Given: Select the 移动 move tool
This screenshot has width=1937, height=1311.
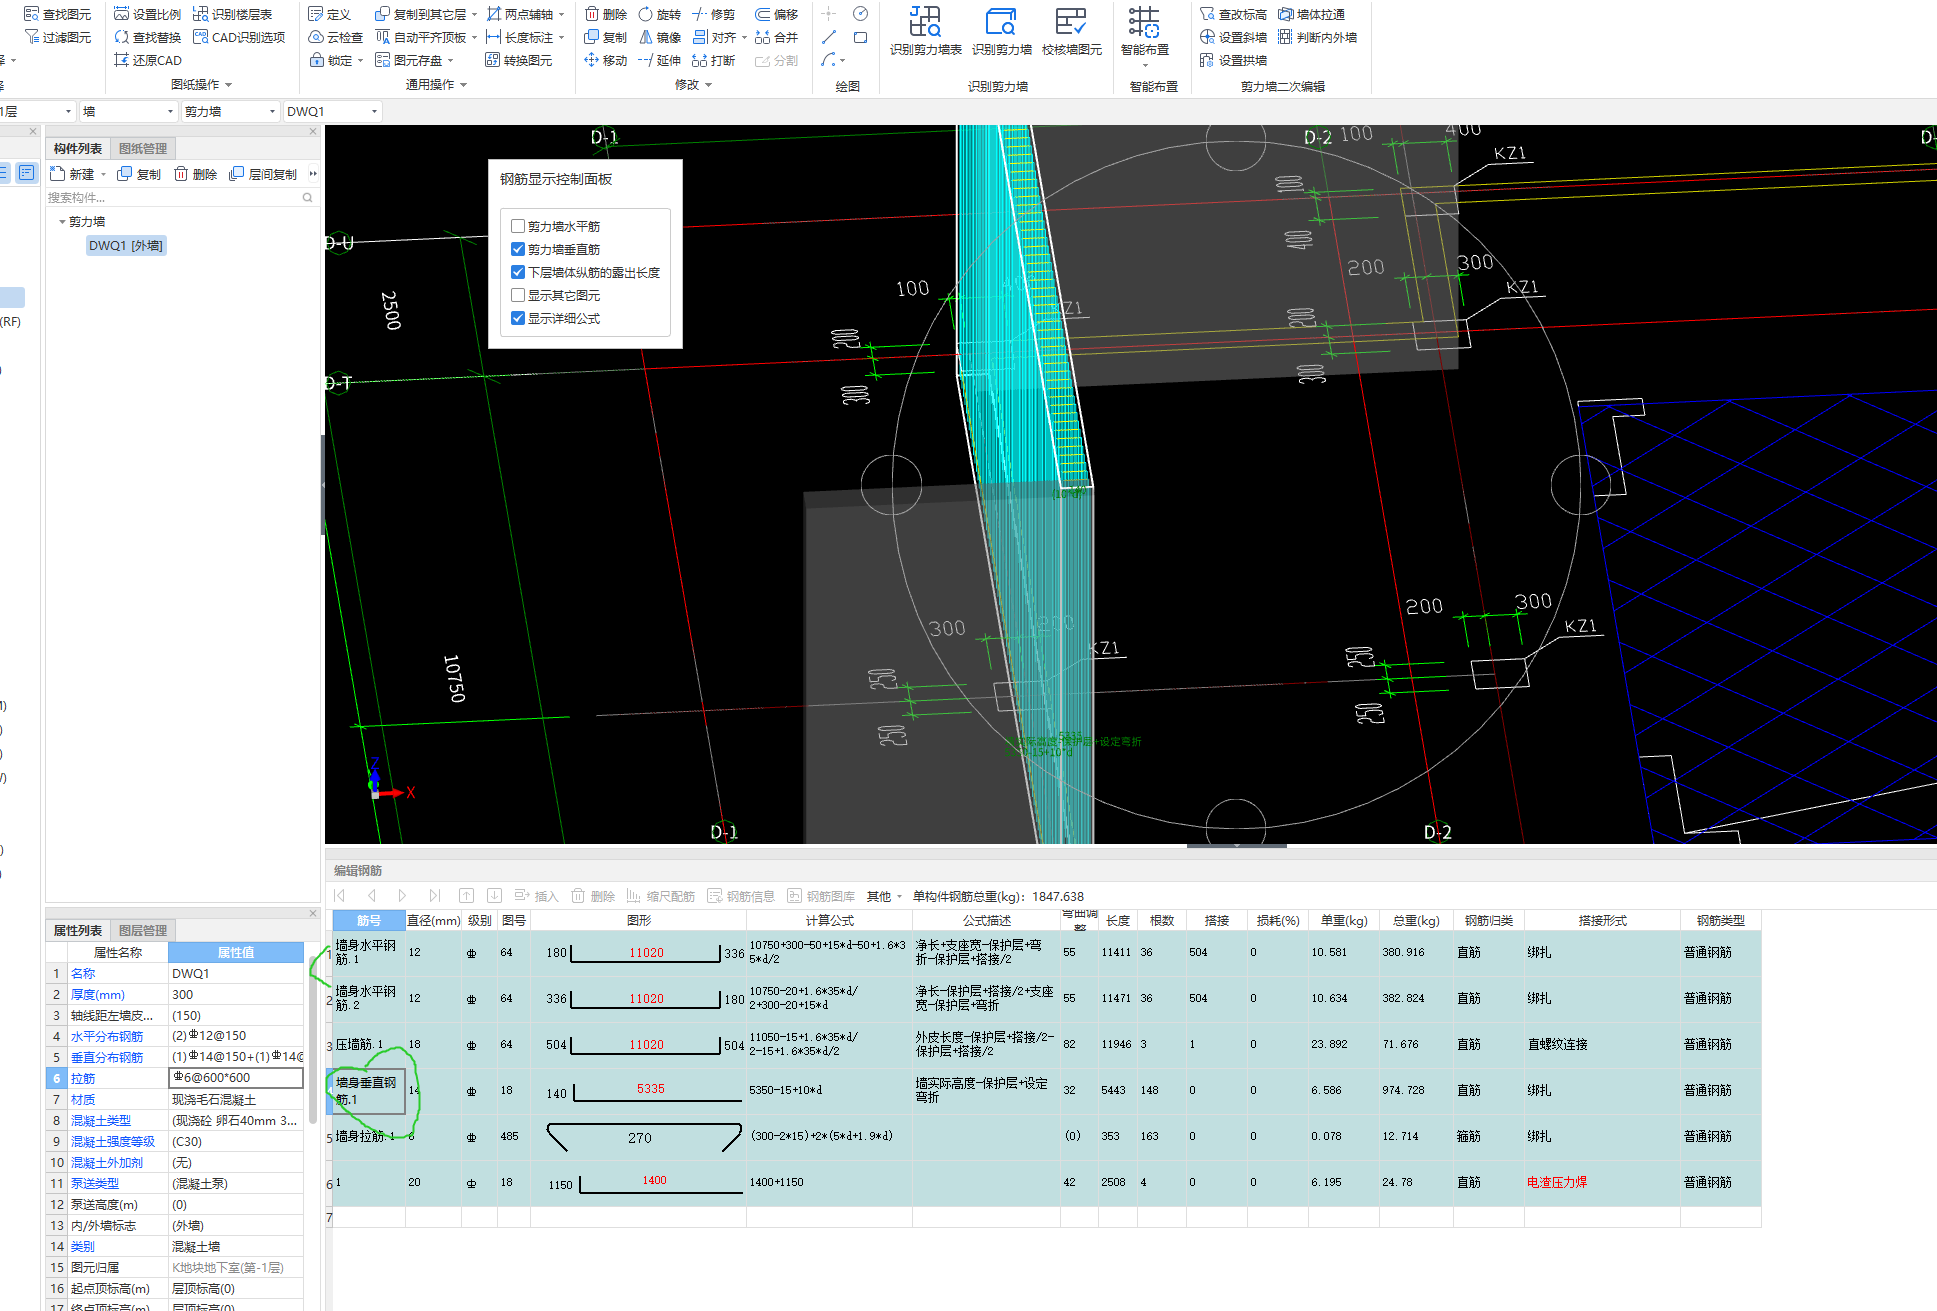Looking at the screenshot, I should click(x=605, y=60).
